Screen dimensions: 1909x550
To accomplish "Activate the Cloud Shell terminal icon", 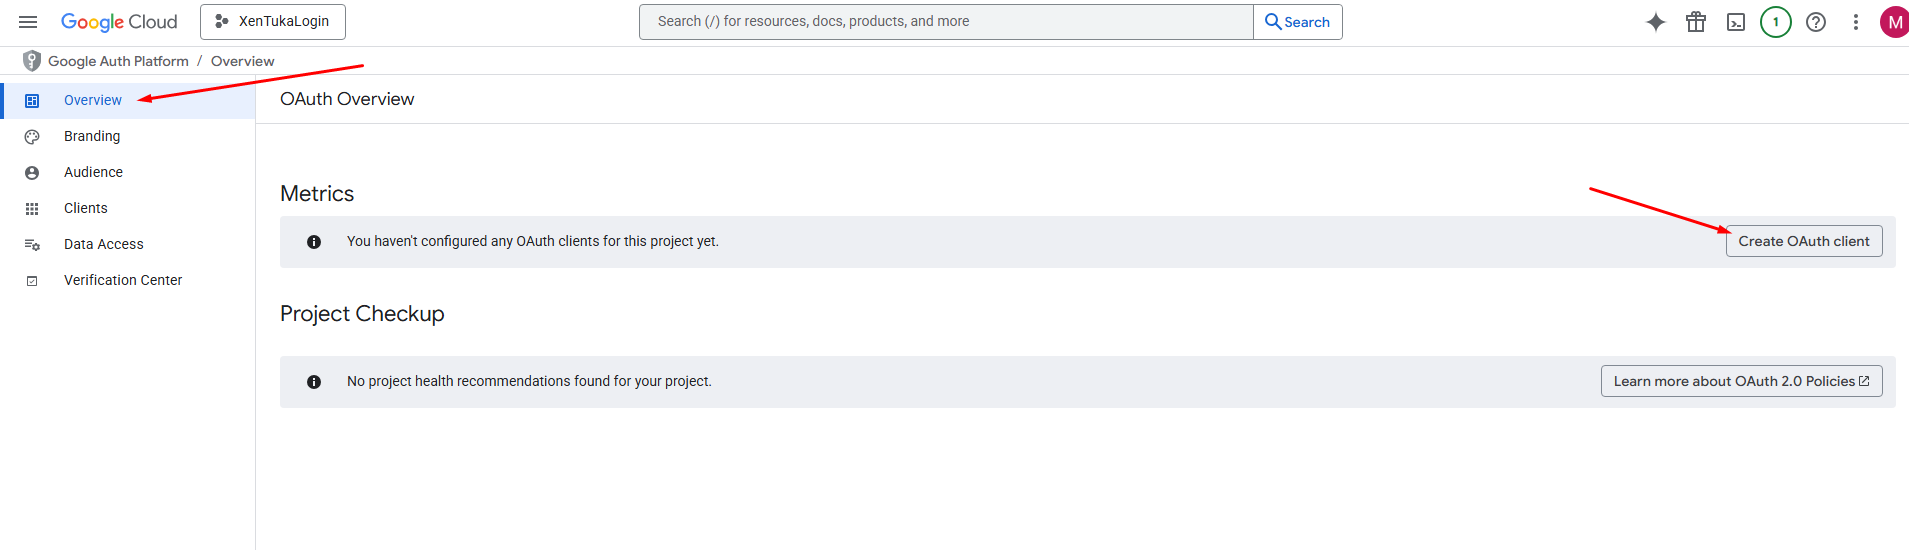I will click(x=1736, y=22).
